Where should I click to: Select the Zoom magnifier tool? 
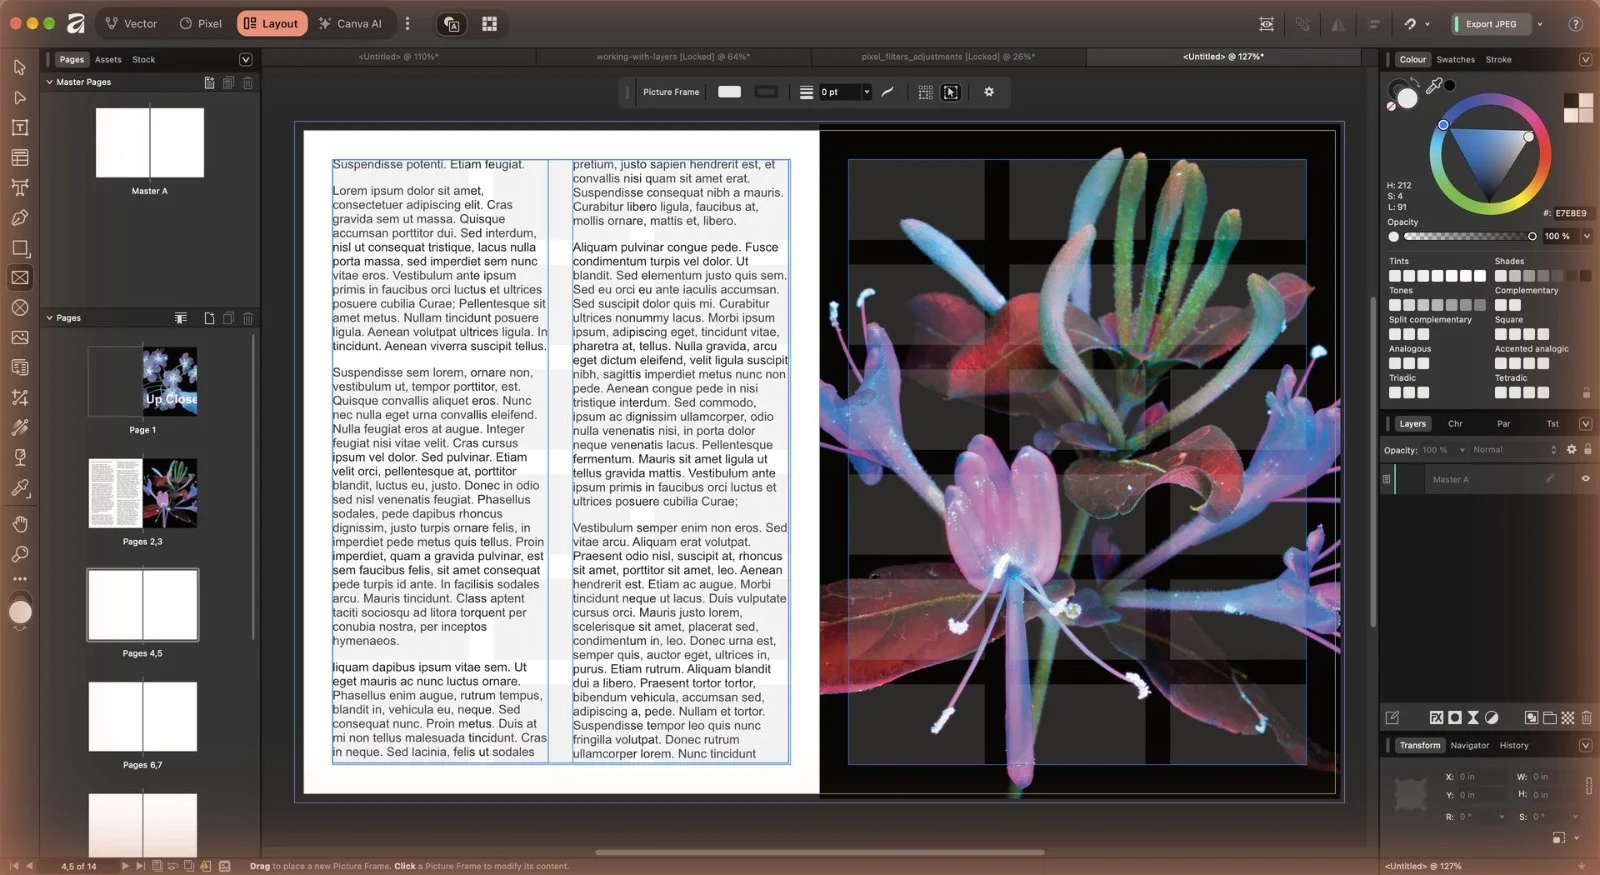(19, 554)
